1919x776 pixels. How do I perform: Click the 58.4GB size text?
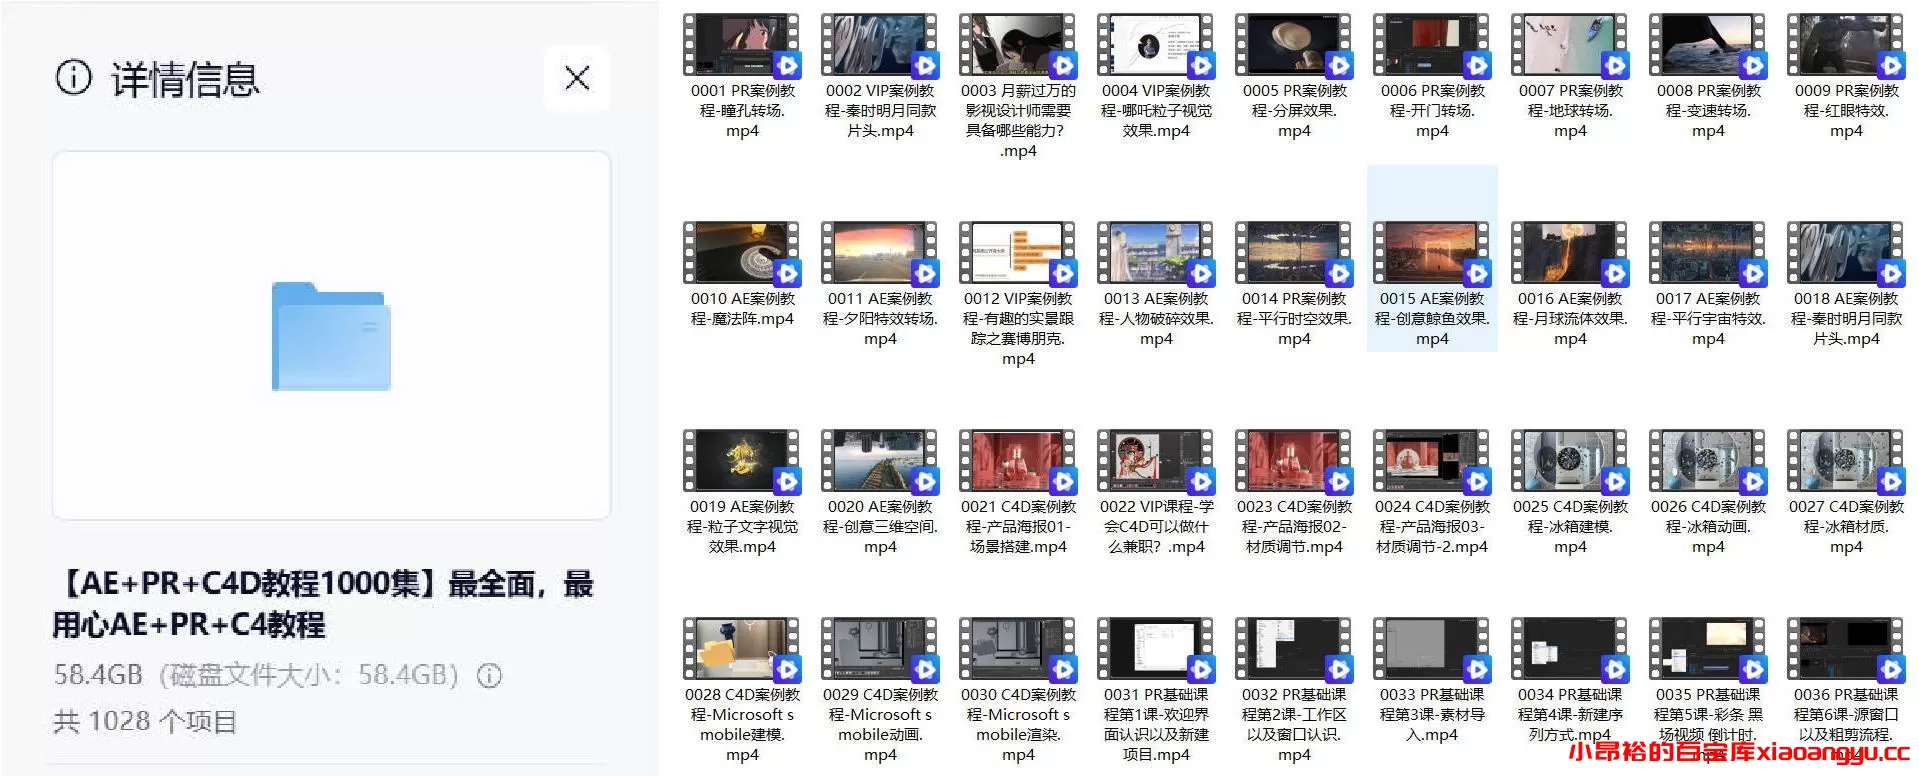(98, 675)
